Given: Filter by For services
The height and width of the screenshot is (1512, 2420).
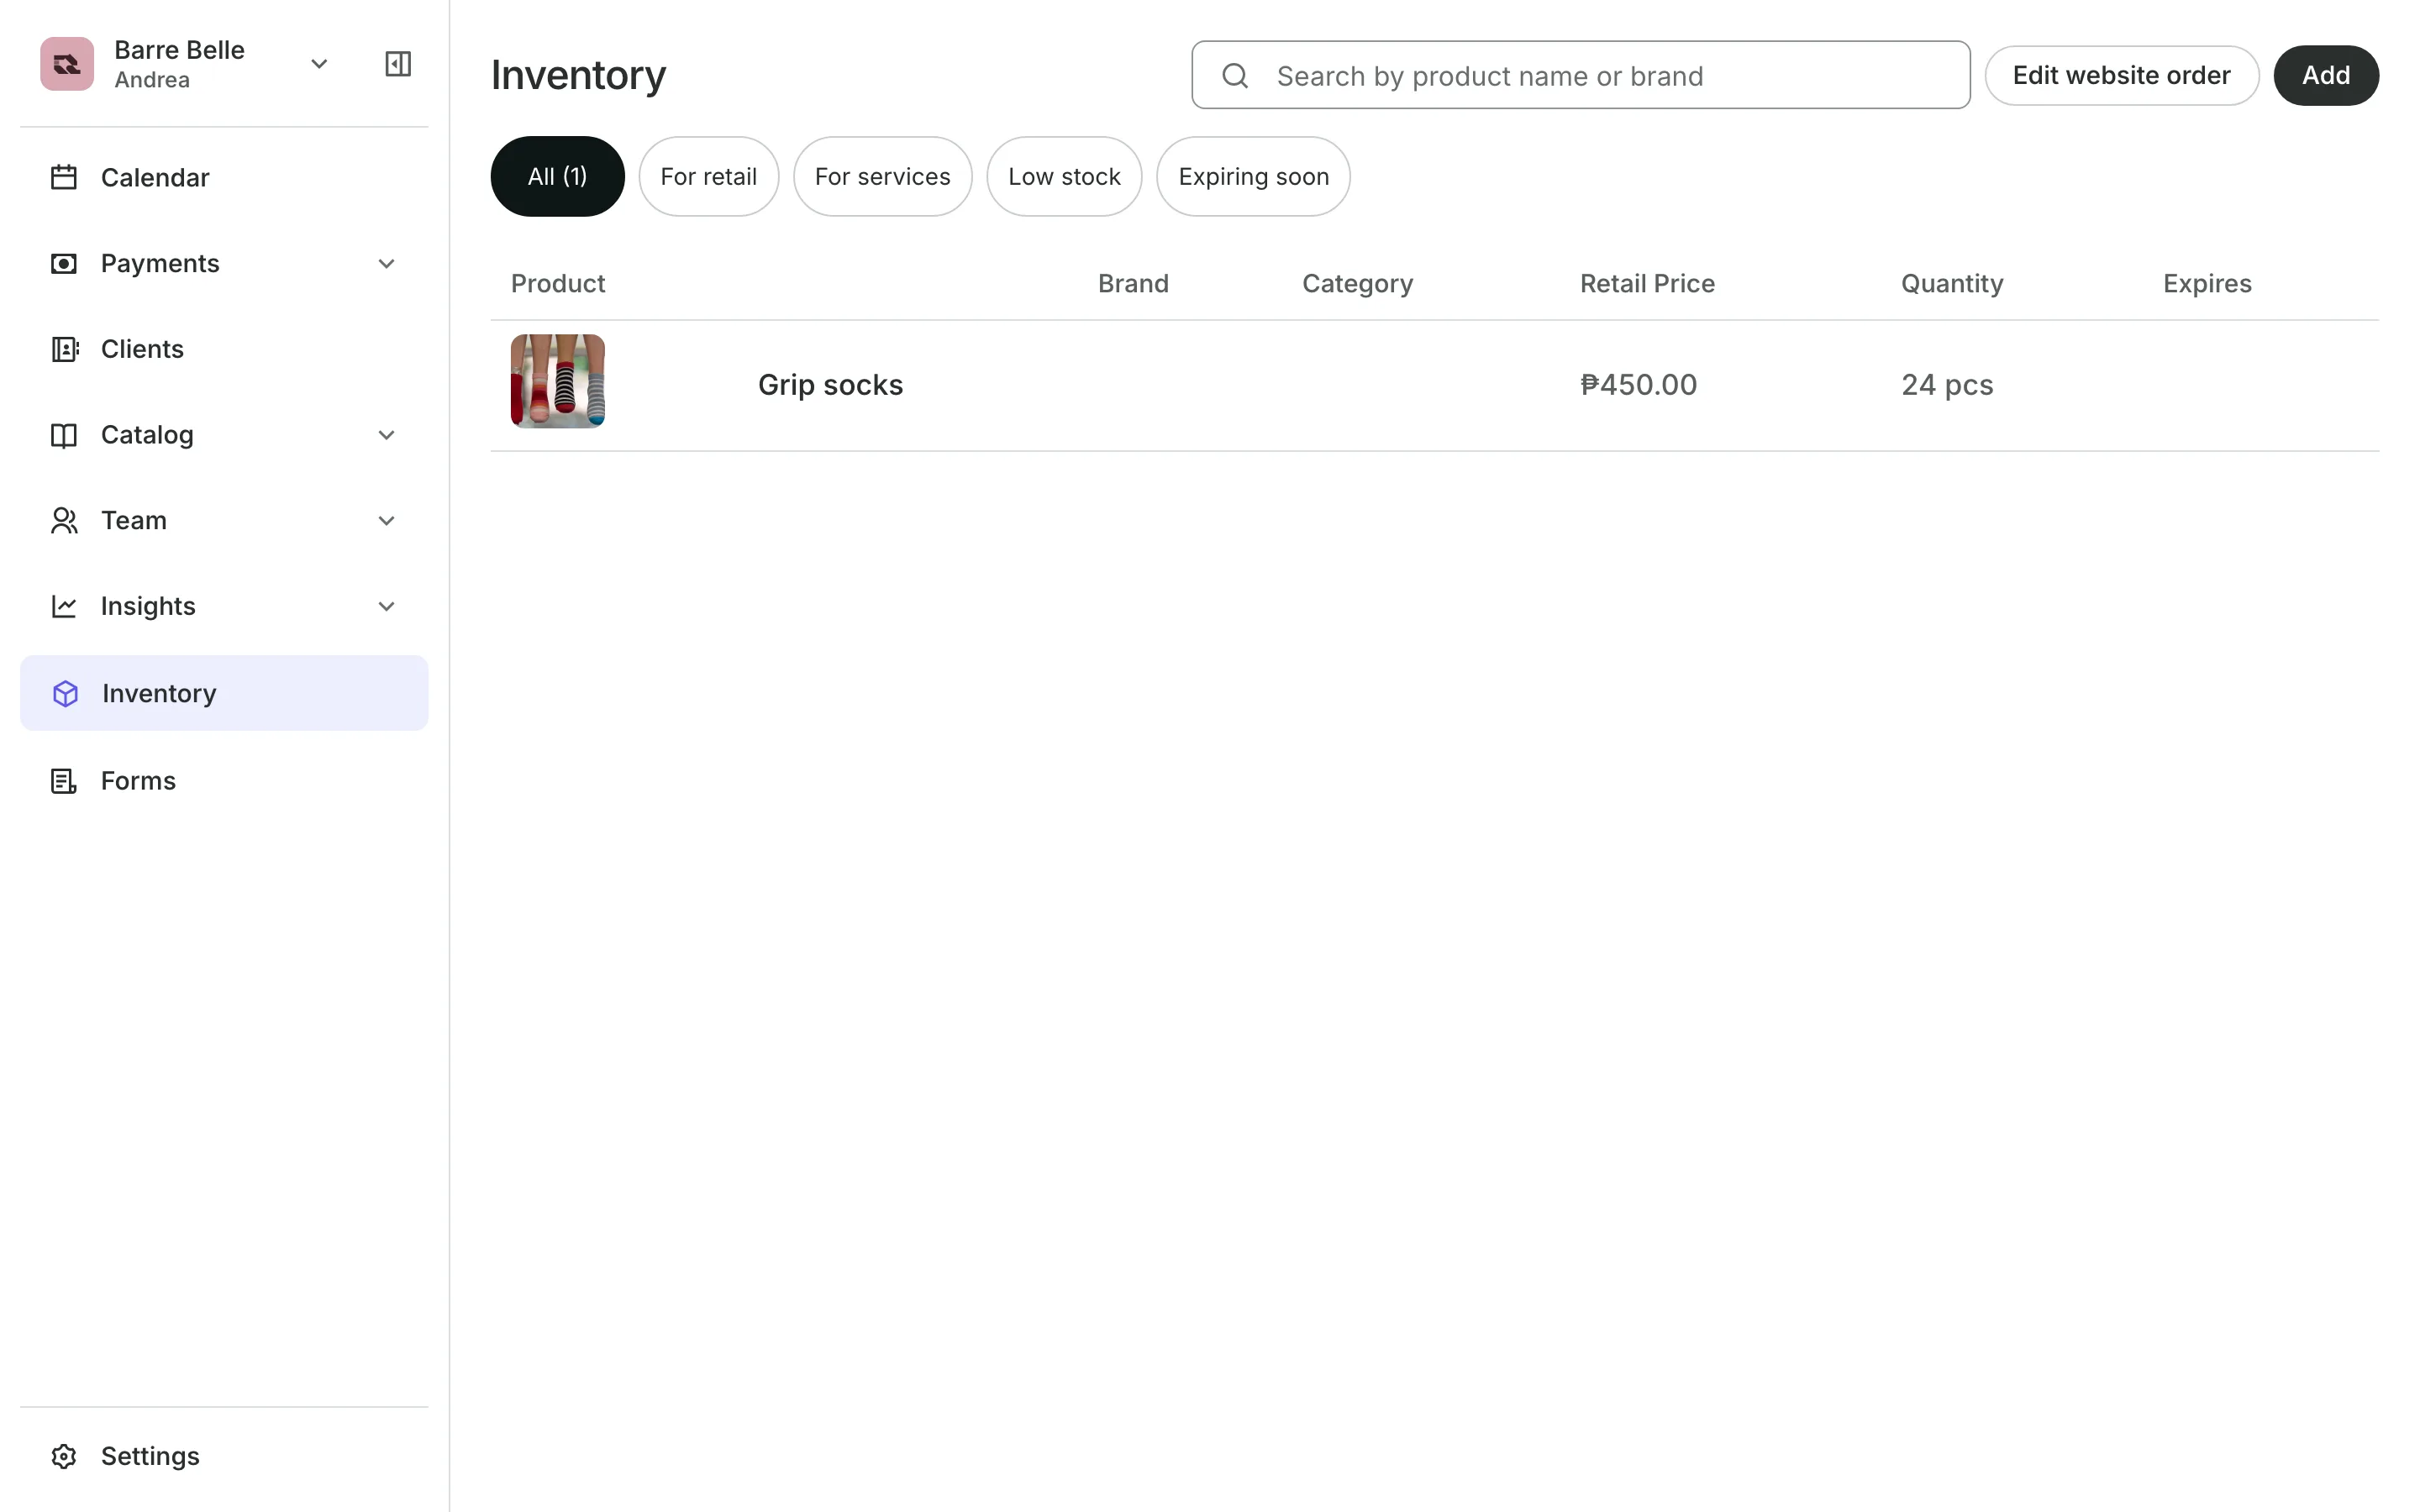Looking at the screenshot, I should (882, 176).
